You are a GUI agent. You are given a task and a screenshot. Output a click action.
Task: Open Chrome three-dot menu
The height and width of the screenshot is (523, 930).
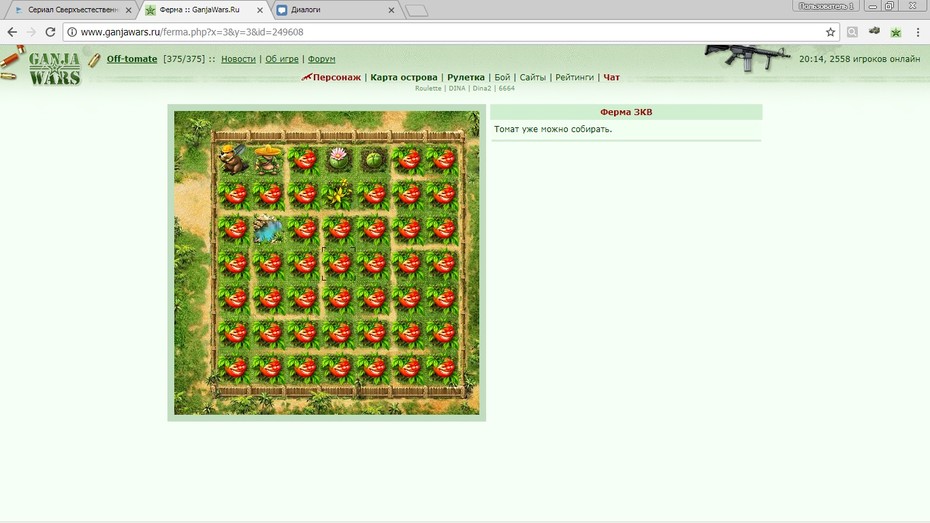918,32
